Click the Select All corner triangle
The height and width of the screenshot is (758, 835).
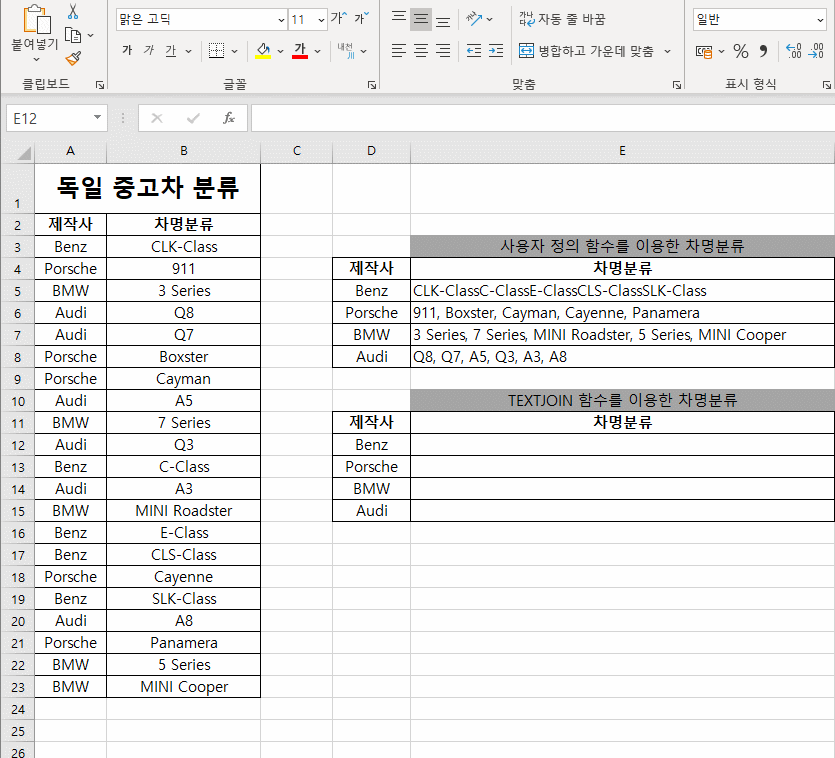[24, 154]
